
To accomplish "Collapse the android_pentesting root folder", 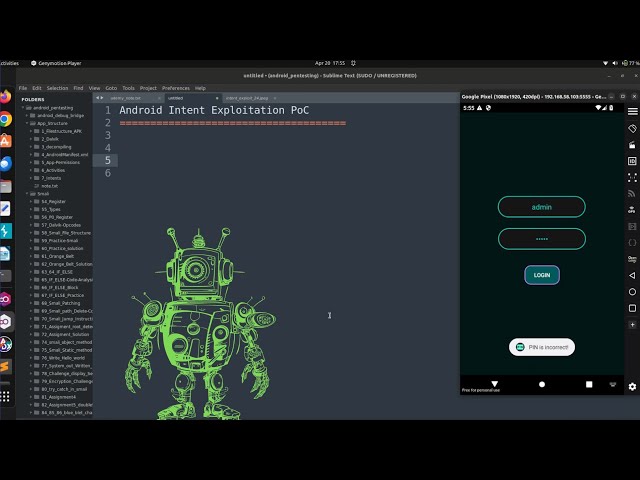I will coord(23,108).
